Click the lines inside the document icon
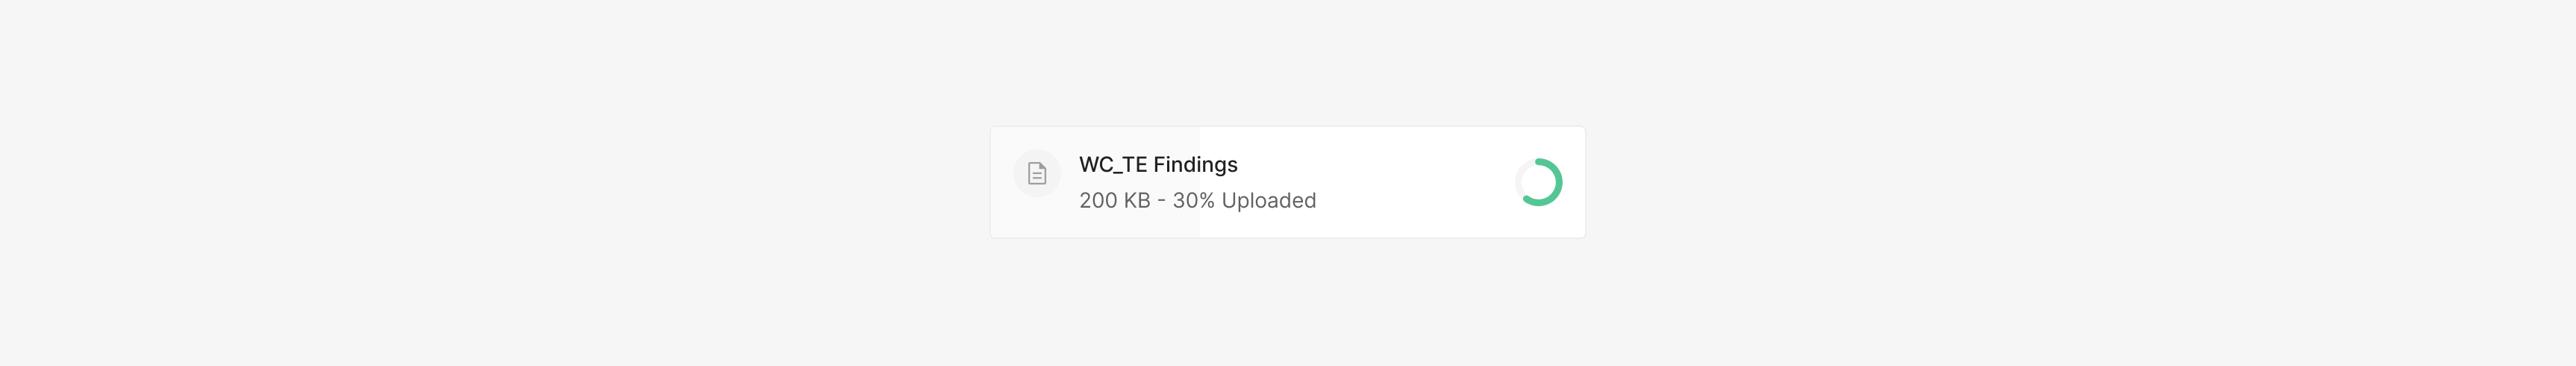Image resolution: width=2576 pixels, height=366 pixels. pyautogui.click(x=1037, y=177)
